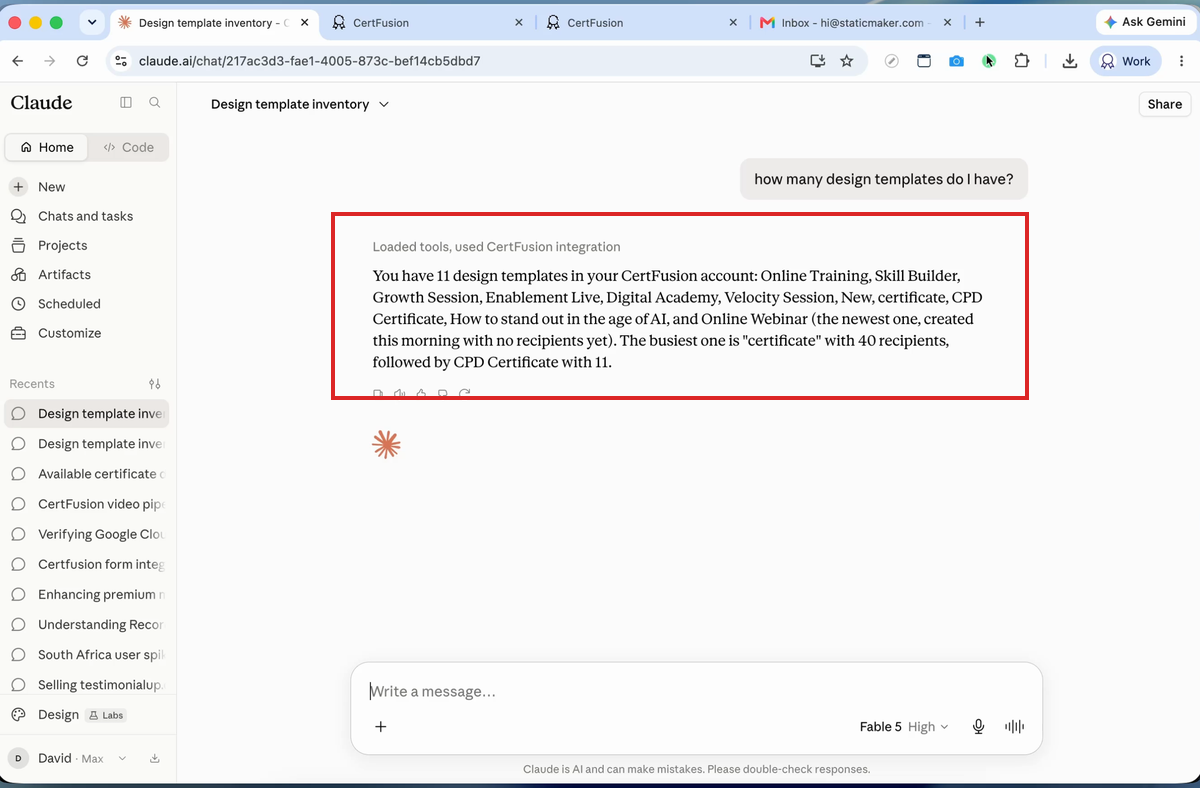Switch sidebar to Code mode

[128, 147]
